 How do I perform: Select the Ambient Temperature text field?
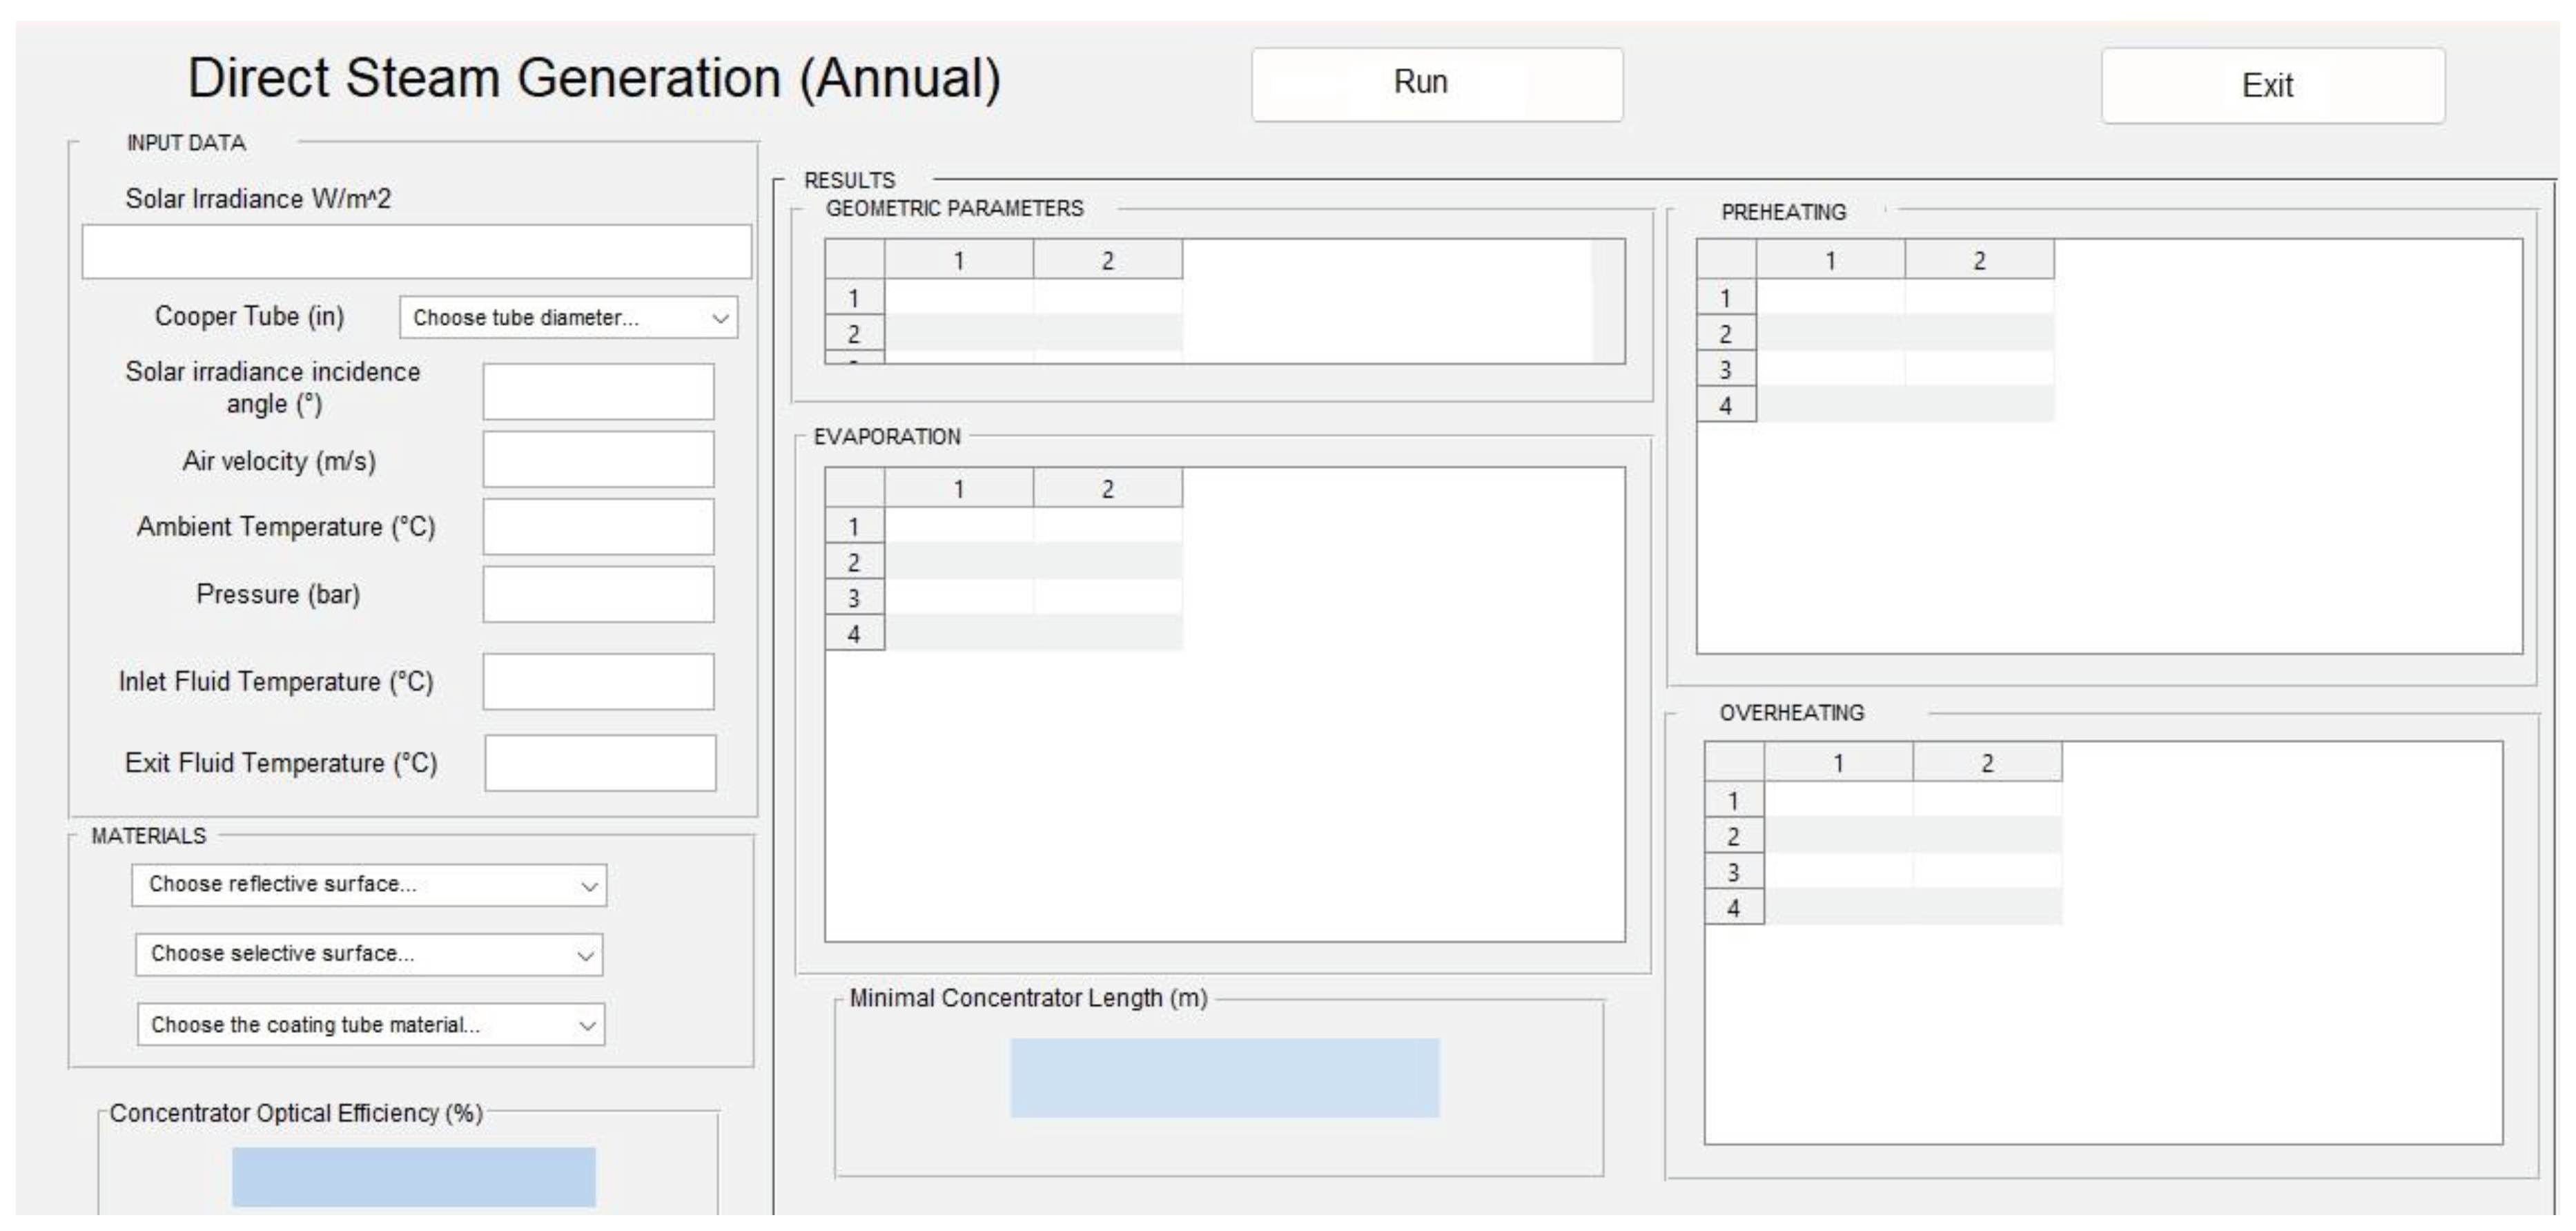pyautogui.click(x=598, y=527)
